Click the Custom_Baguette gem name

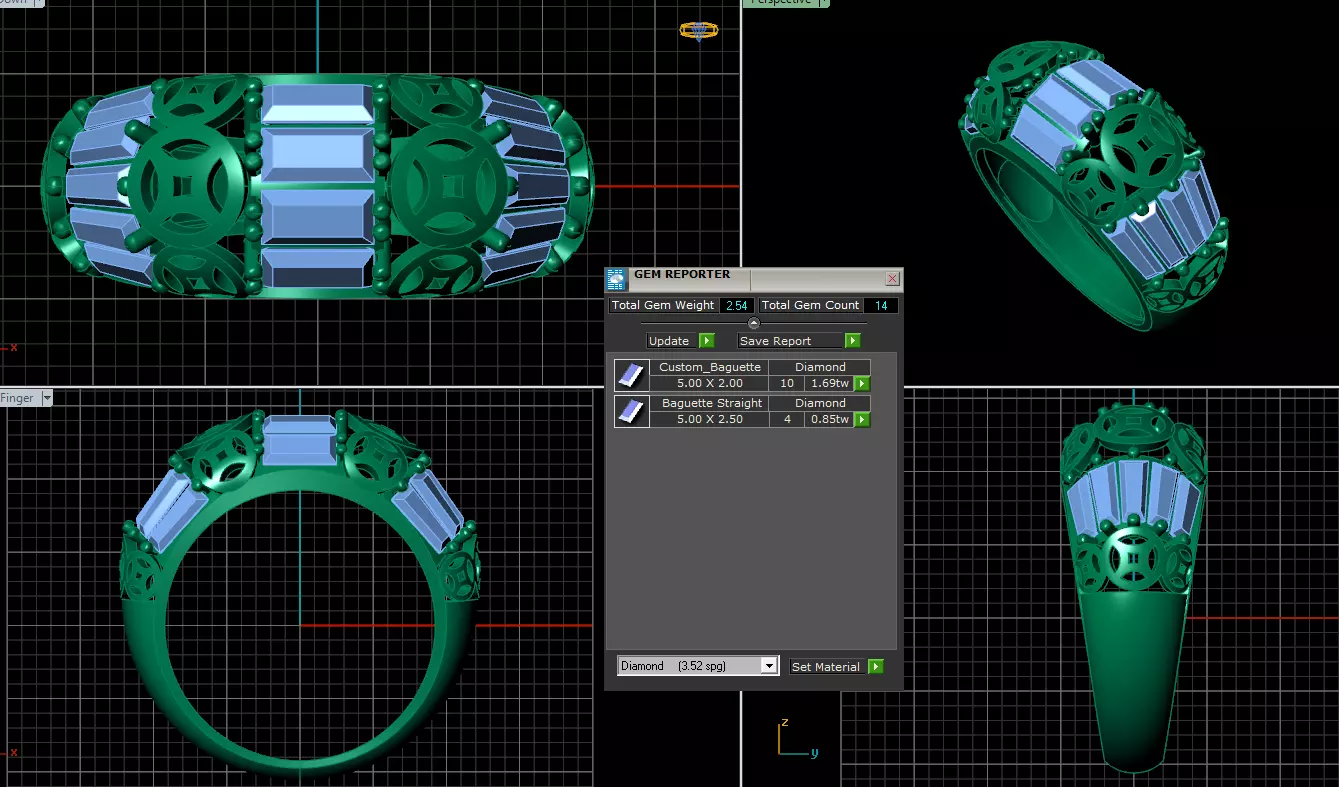(710, 367)
